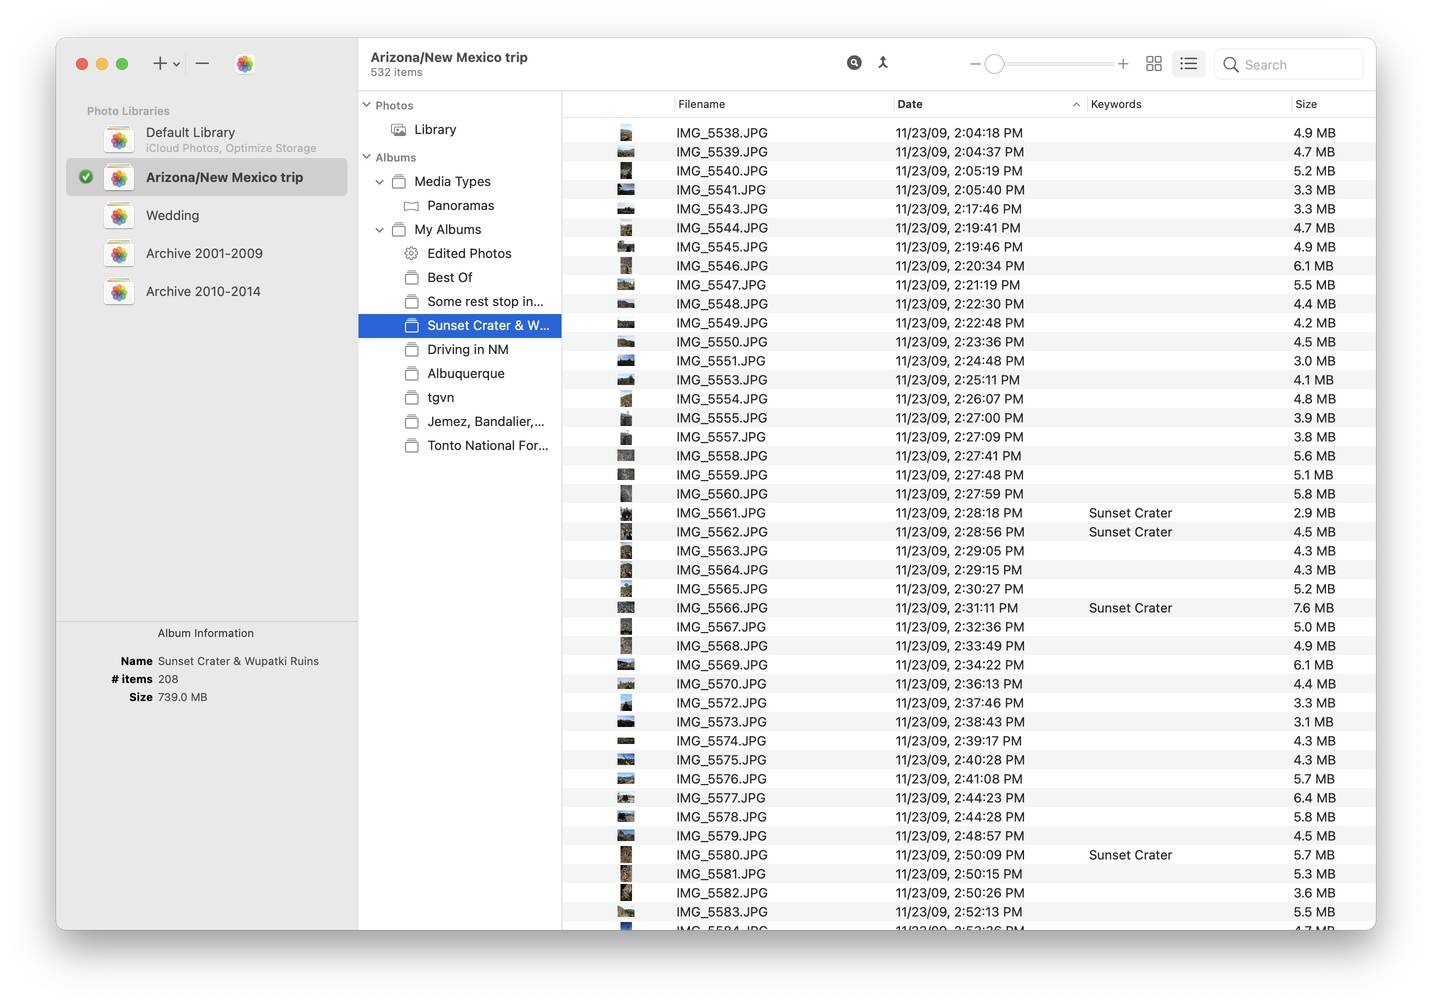Select the Albuquerque album

click(x=465, y=374)
